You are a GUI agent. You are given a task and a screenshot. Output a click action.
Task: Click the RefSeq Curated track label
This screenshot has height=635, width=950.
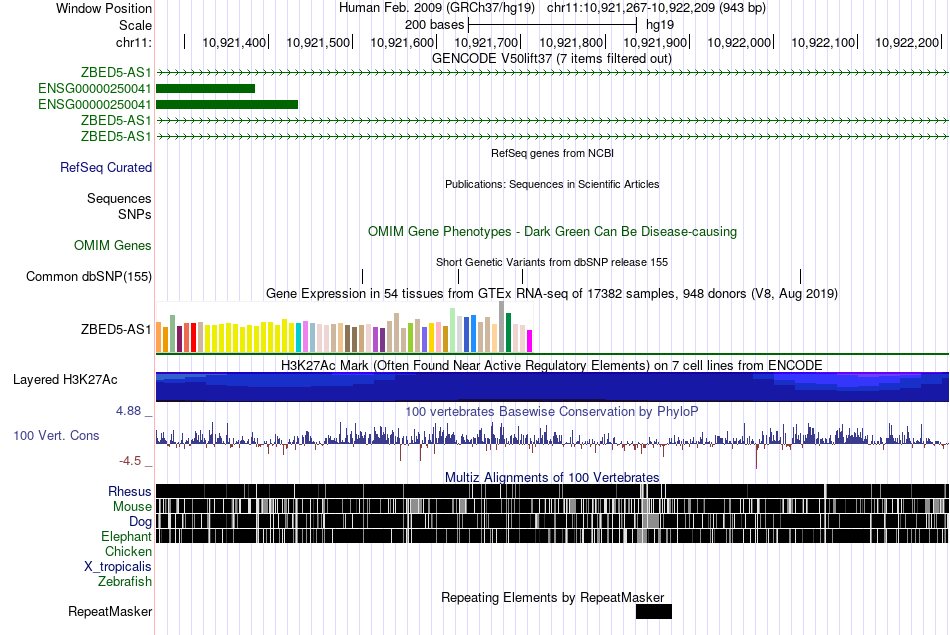(106, 167)
